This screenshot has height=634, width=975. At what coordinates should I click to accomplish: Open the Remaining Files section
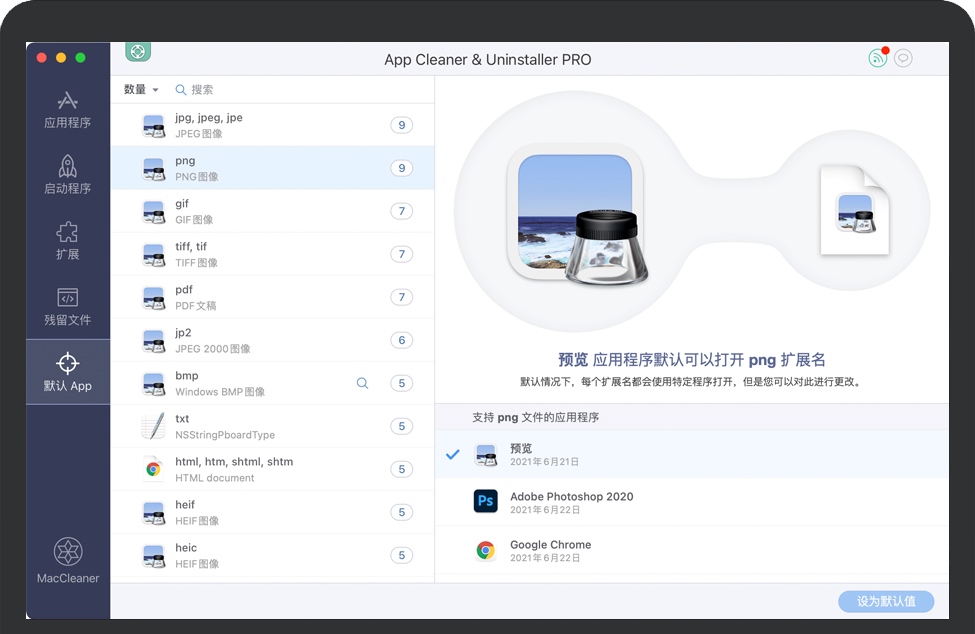tap(67, 306)
